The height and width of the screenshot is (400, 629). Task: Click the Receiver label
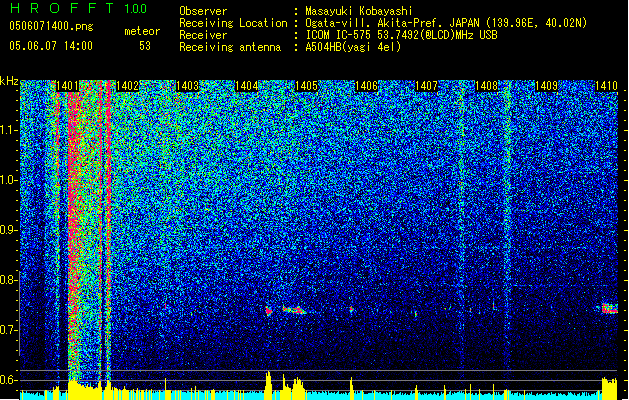(x=203, y=35)
